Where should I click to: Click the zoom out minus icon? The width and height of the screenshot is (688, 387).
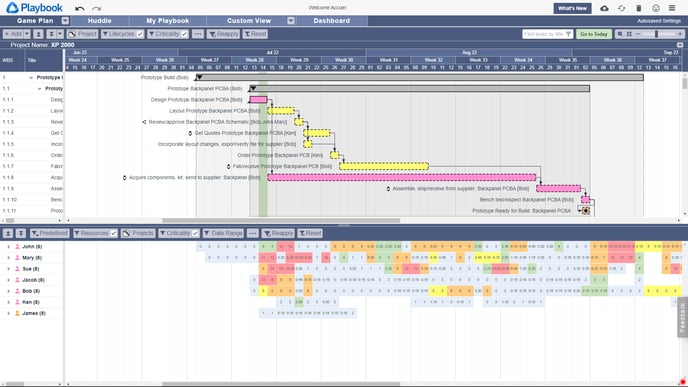pyautogui.click(x=638, y=34)
